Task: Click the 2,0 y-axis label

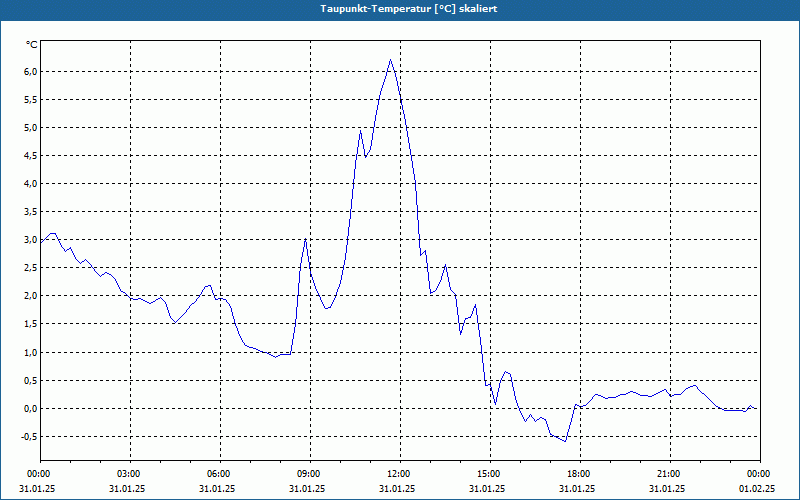Action: coord(31,296)
